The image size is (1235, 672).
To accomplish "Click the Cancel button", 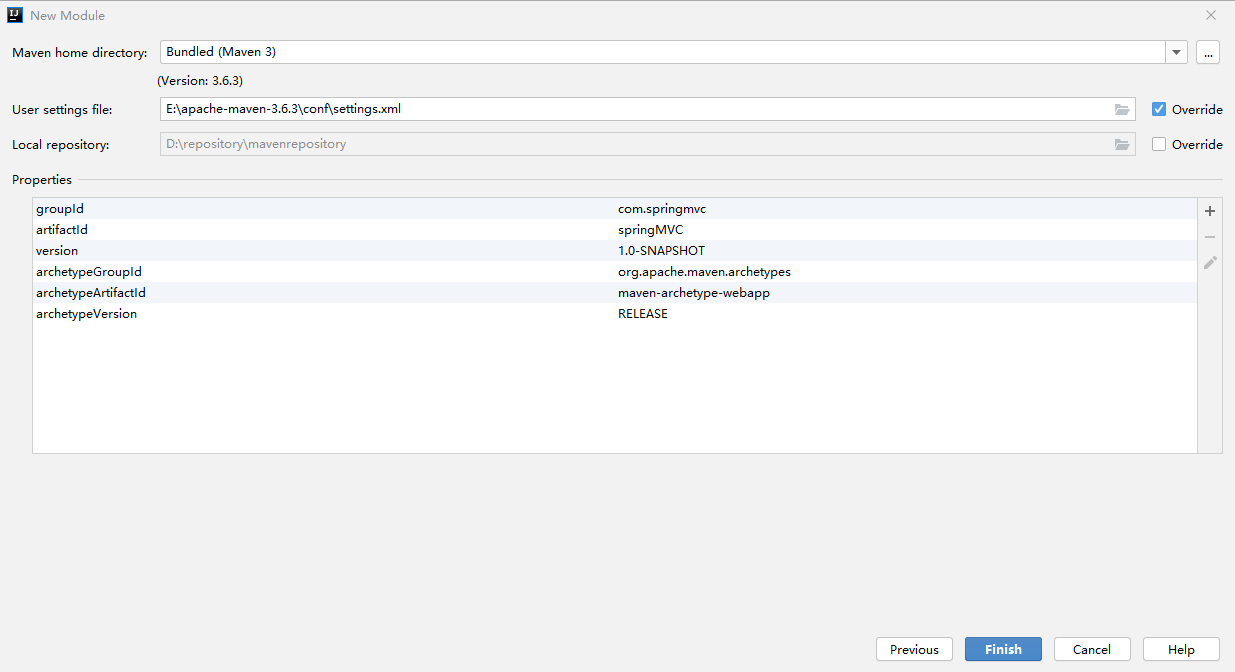I will 1092,649.
